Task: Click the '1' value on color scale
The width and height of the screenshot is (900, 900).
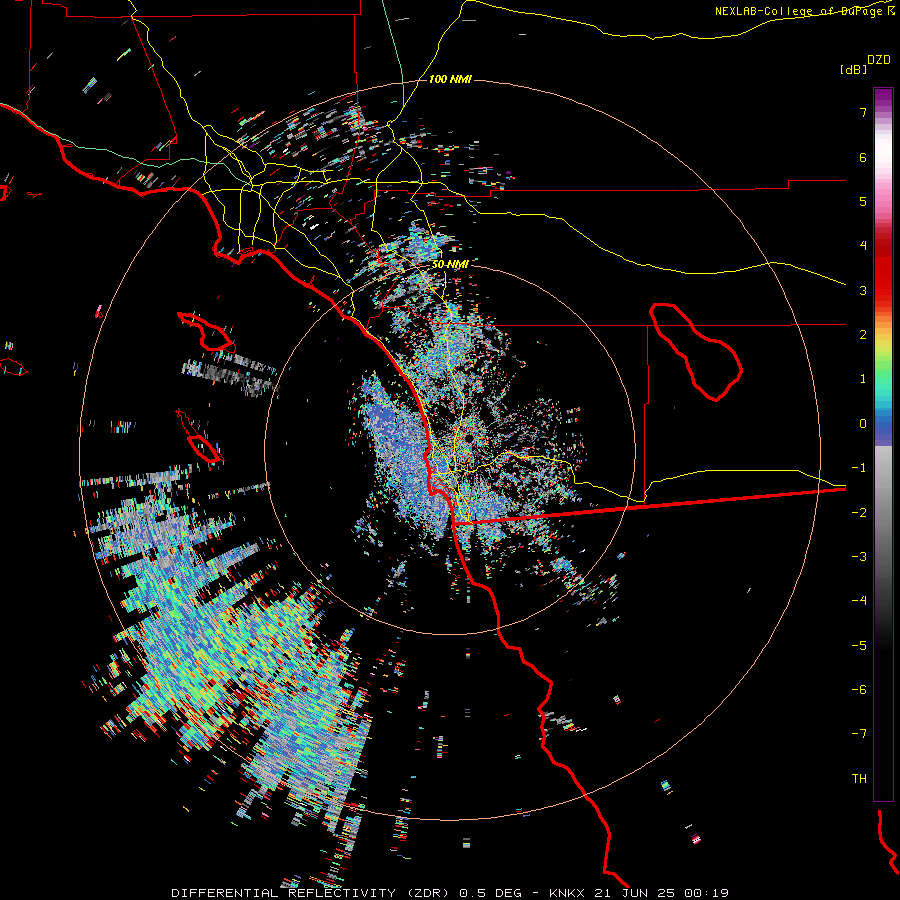Action: [x=863, y=379]
